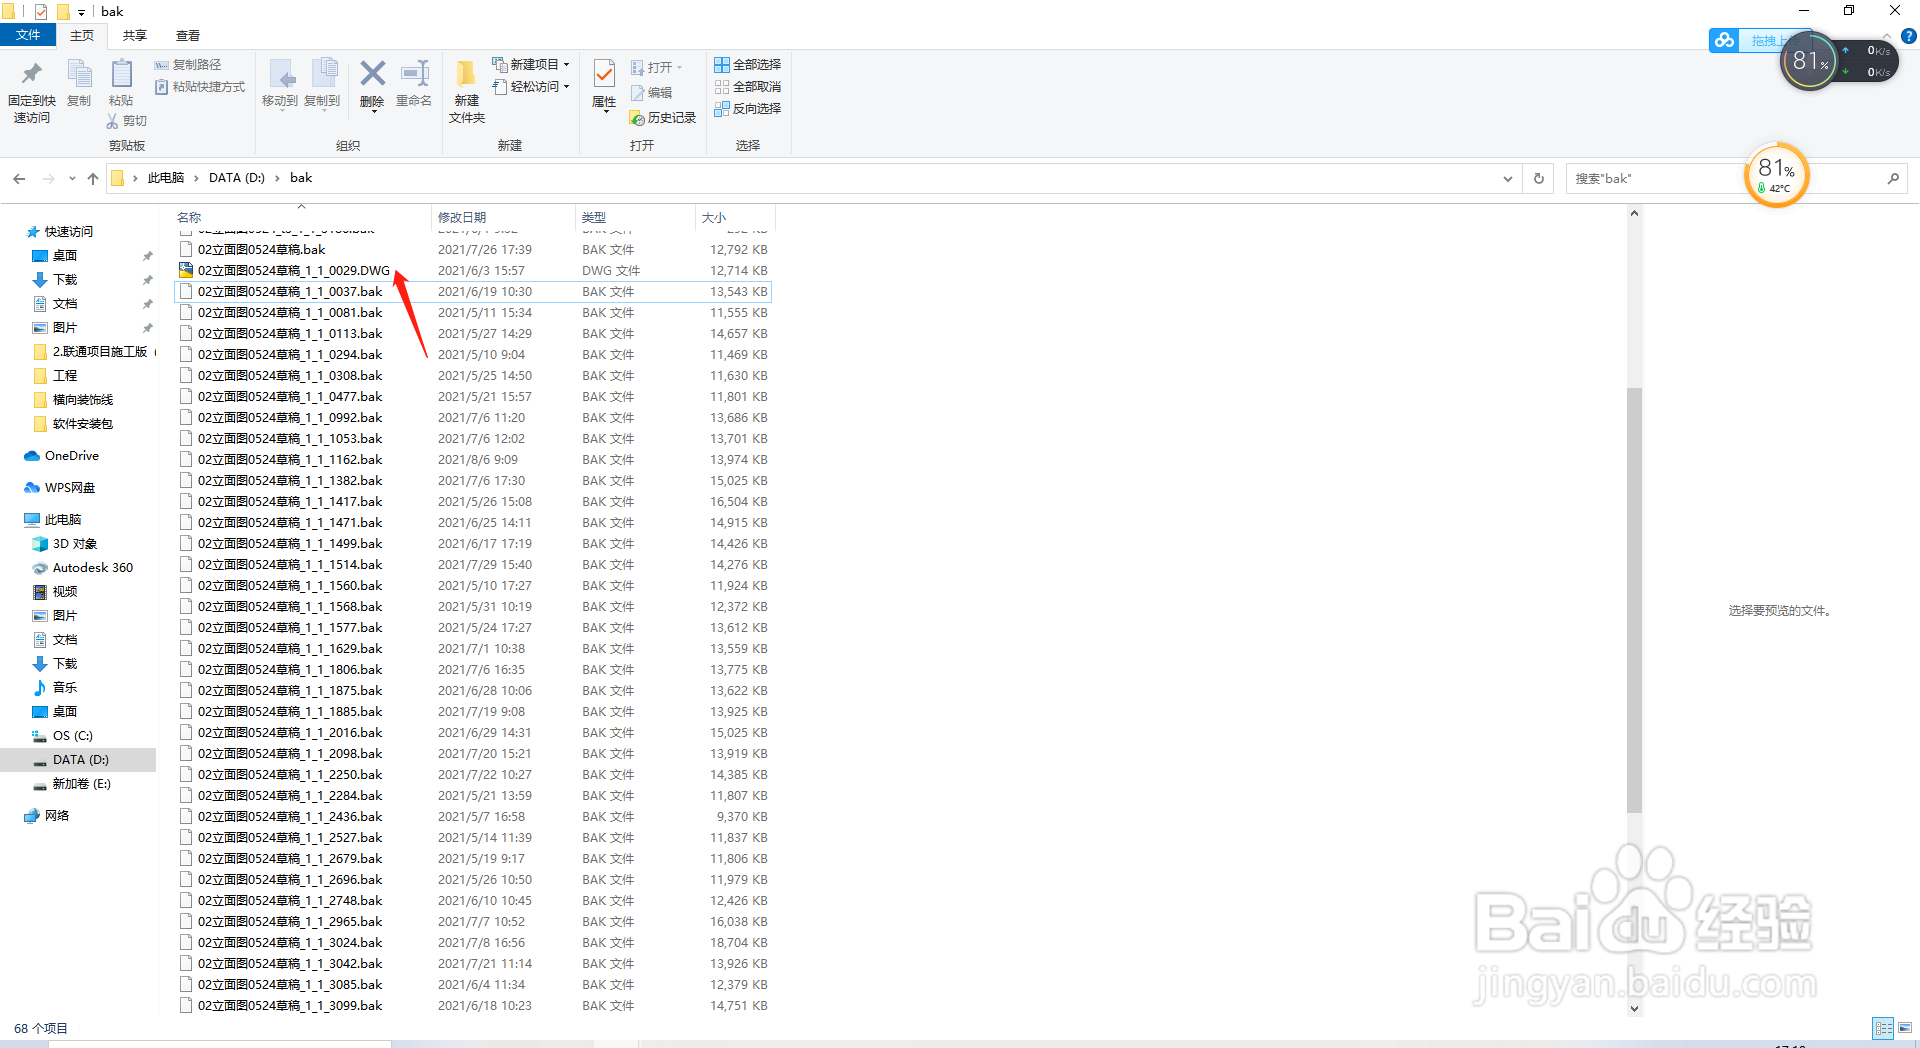Click the Back navigation arrow
This screenshot has height=1048, width=1920.
pos(19,178)
